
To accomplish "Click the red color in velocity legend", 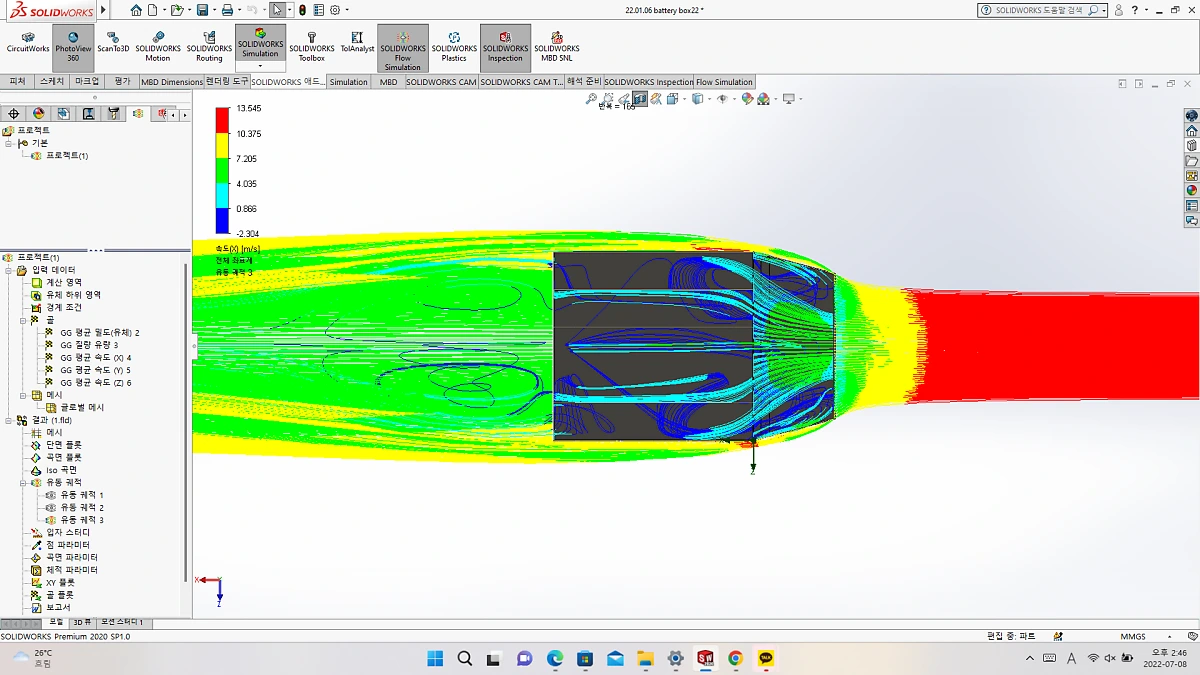I will tap(223, 118).
